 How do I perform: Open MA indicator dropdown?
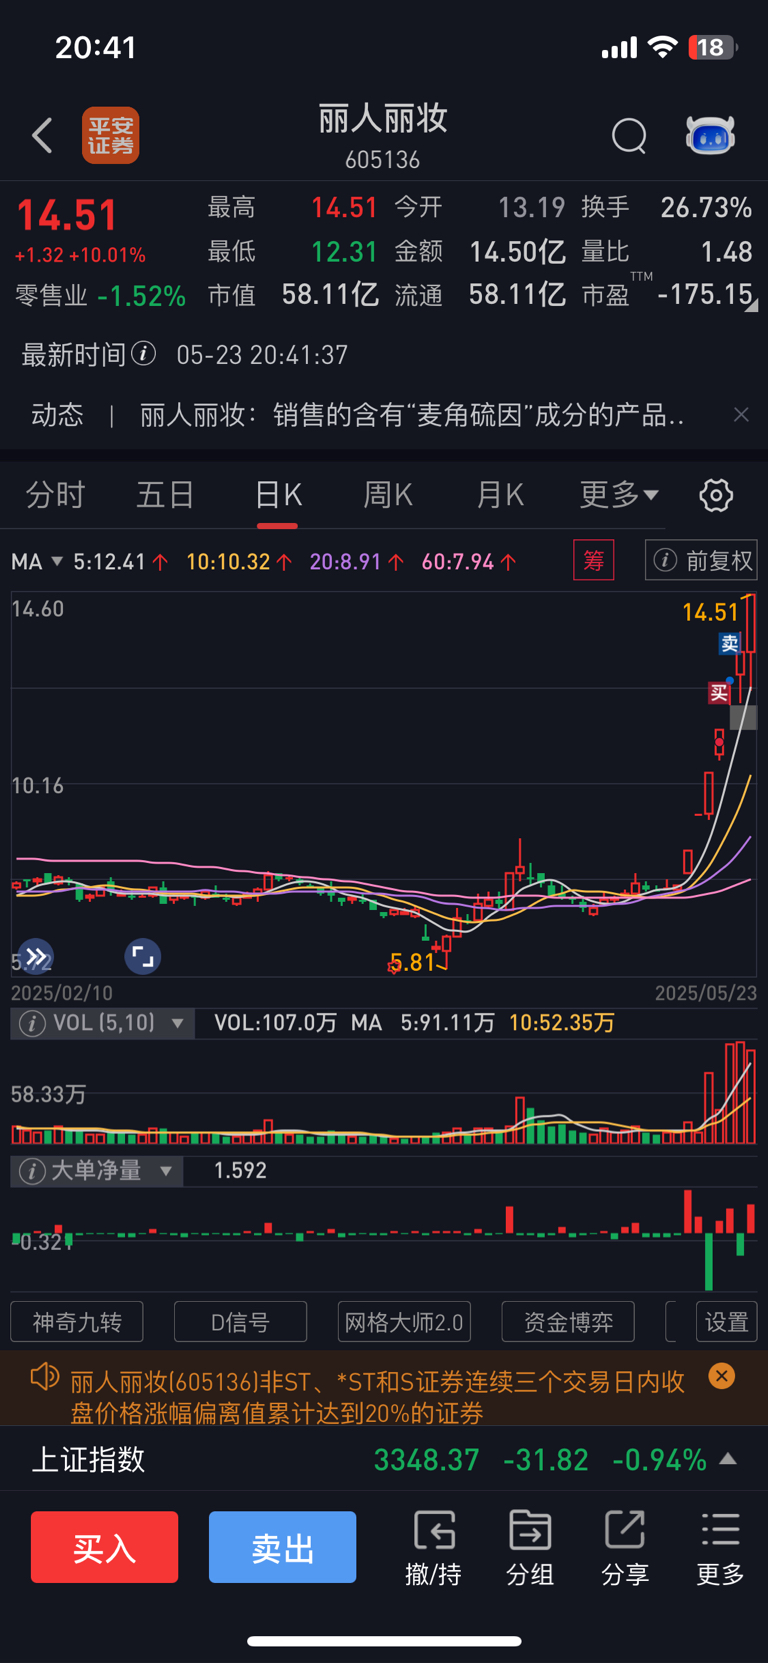pos(37,561)
